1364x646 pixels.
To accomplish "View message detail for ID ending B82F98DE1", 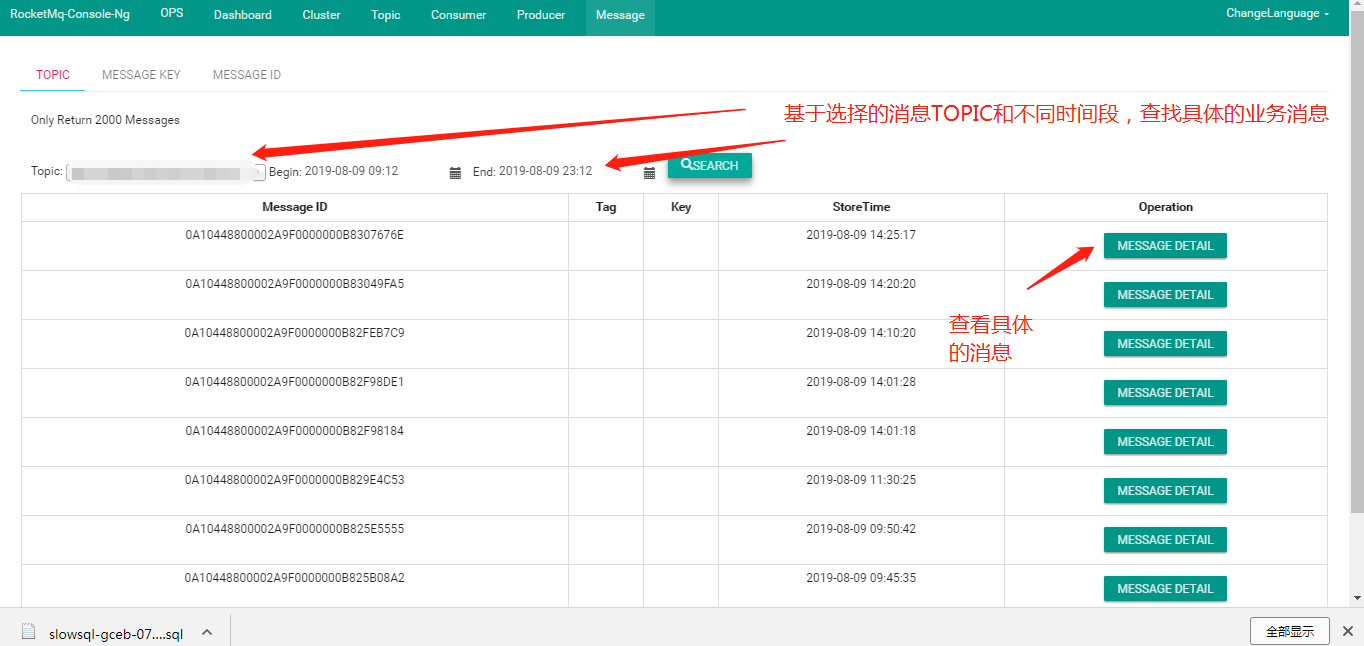I will click(1165, 393).
